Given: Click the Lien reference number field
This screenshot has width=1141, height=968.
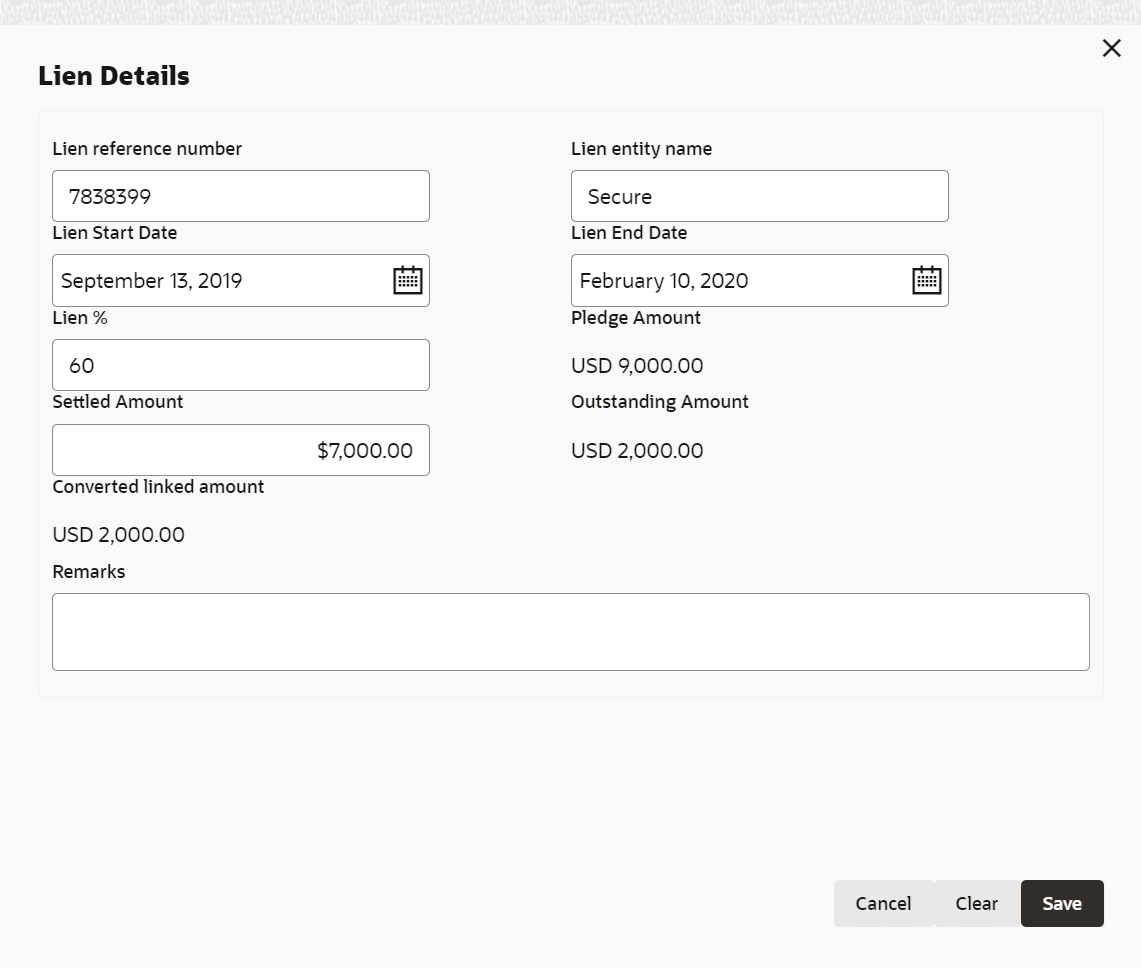Looking at the screenshot, I should 240,196.
